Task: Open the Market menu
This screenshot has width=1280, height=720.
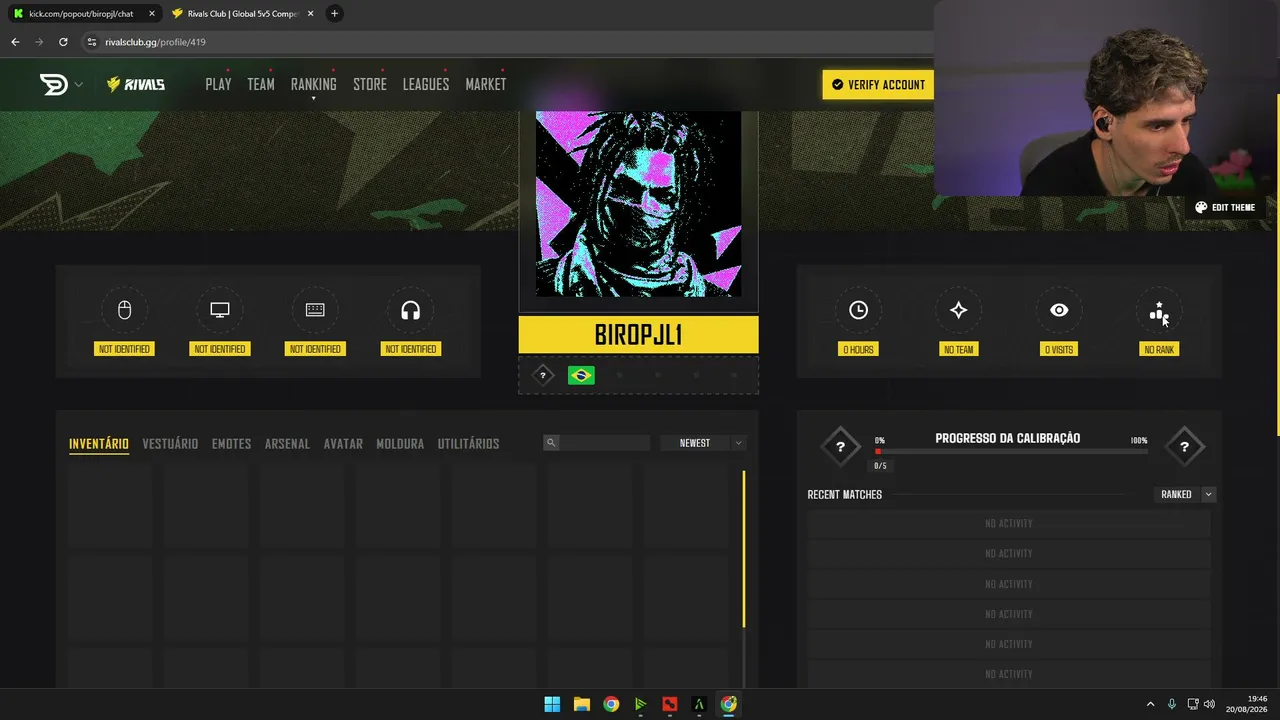Action: pyautogui.click(x=486, y=85)
